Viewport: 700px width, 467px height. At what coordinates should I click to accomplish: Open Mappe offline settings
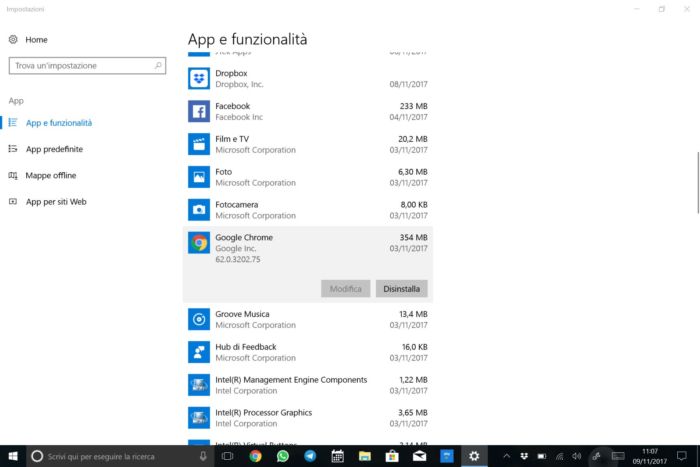(x=51, y=175)
